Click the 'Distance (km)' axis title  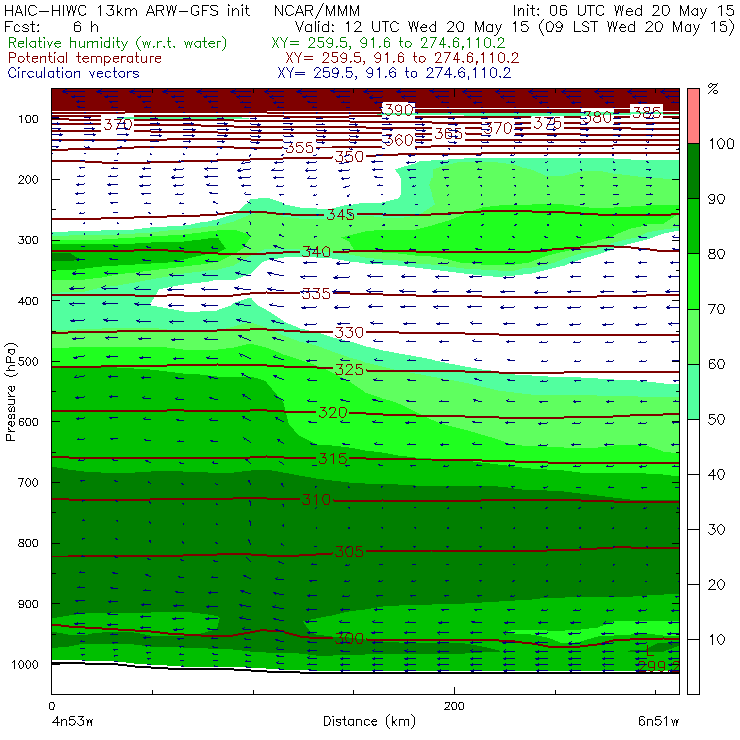[370, 722]
